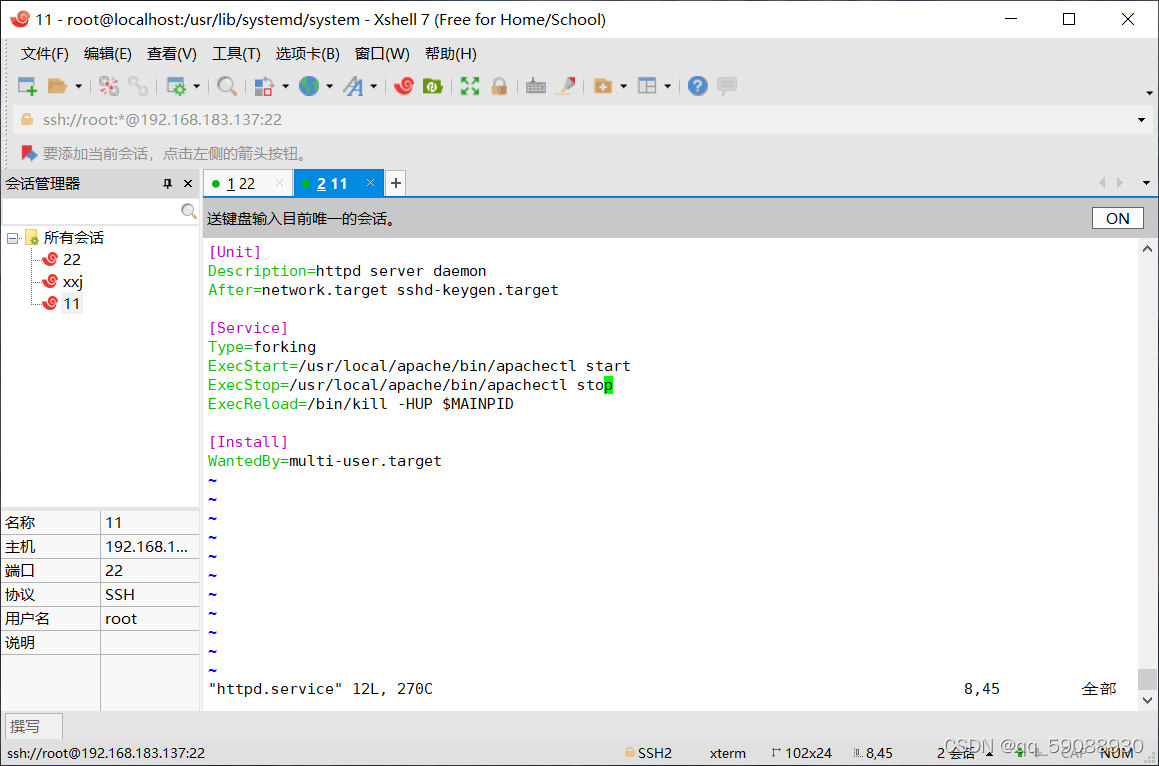The height and width of the screenshot is (766, 1159).
Task: Expand the color scheme dropdown arrow
Action: point(285,87)
